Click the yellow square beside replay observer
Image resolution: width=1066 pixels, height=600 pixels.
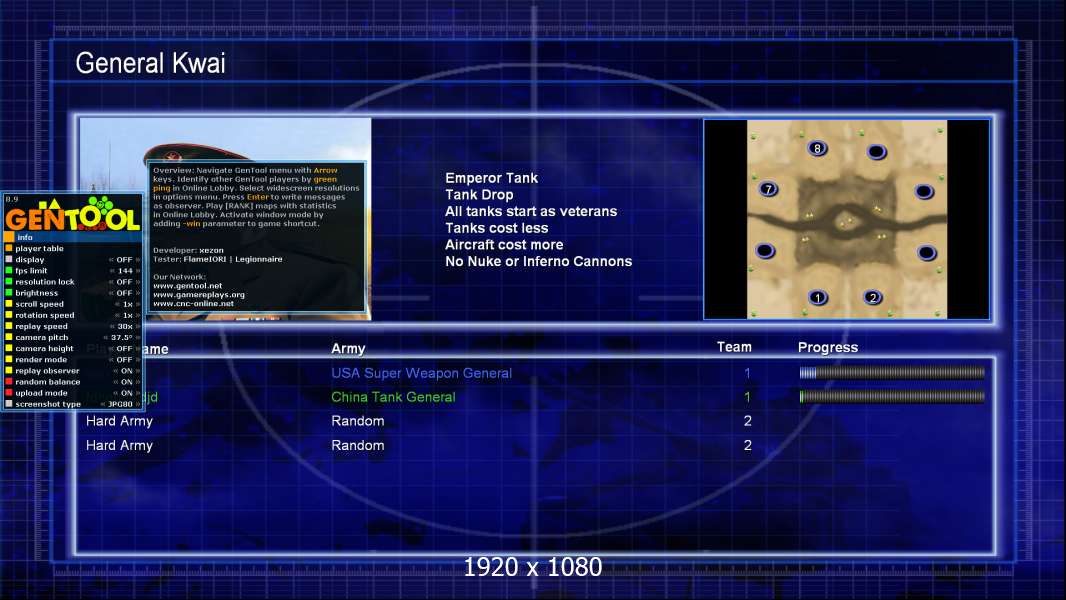pos(9,370)
